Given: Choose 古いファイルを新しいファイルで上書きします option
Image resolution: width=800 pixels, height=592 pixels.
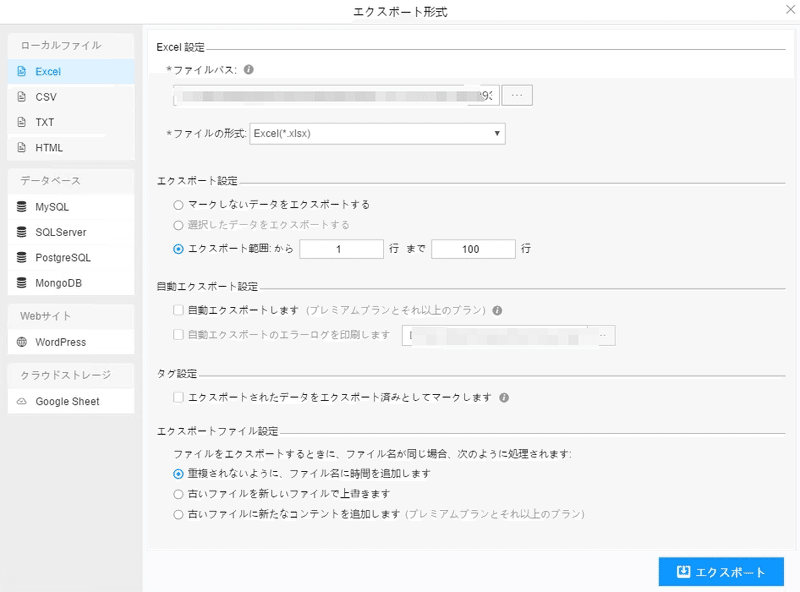Looking at the screenshot, I should pyautogui.click(x=178, y=494).
